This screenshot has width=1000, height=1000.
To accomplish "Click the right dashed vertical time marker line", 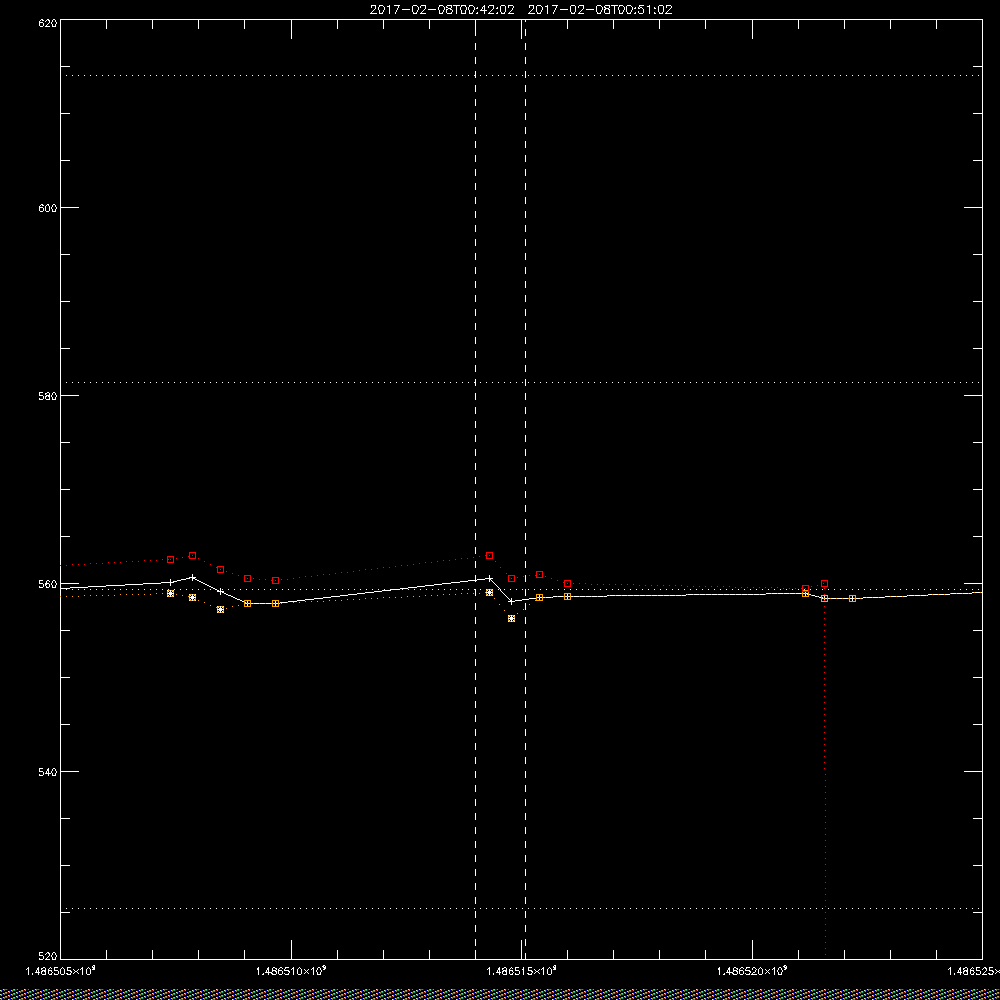I will 526,489.
